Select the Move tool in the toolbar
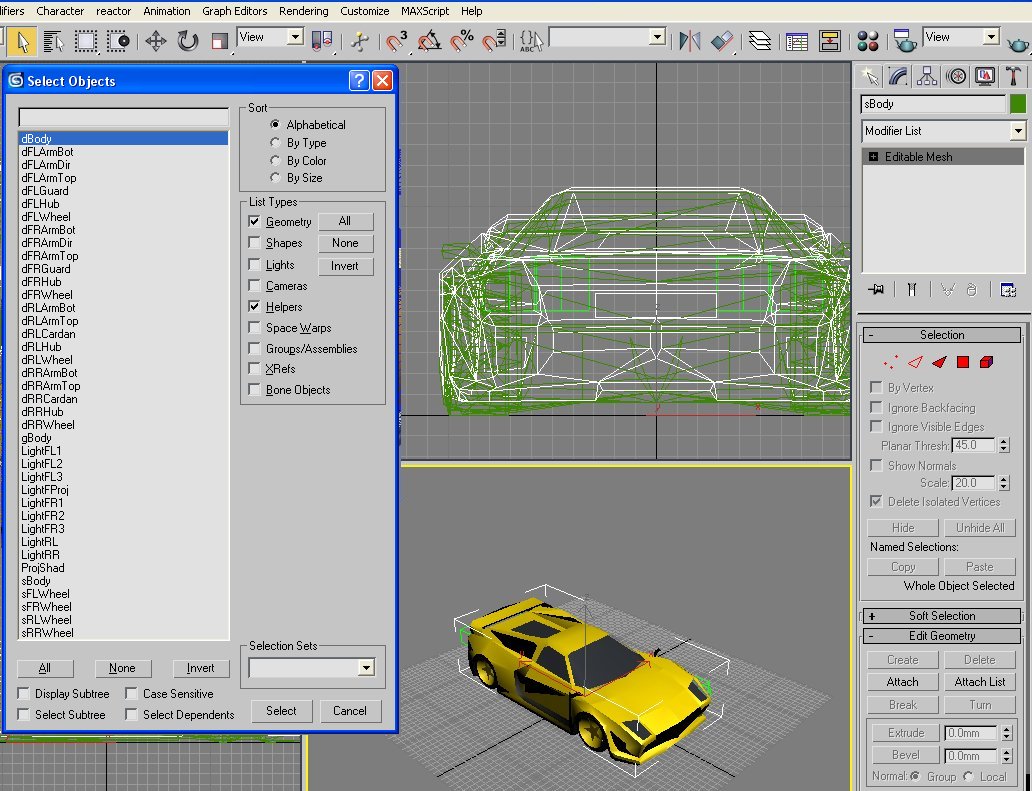The height and width of the screenshot is (791, 1032). (155, 41)
